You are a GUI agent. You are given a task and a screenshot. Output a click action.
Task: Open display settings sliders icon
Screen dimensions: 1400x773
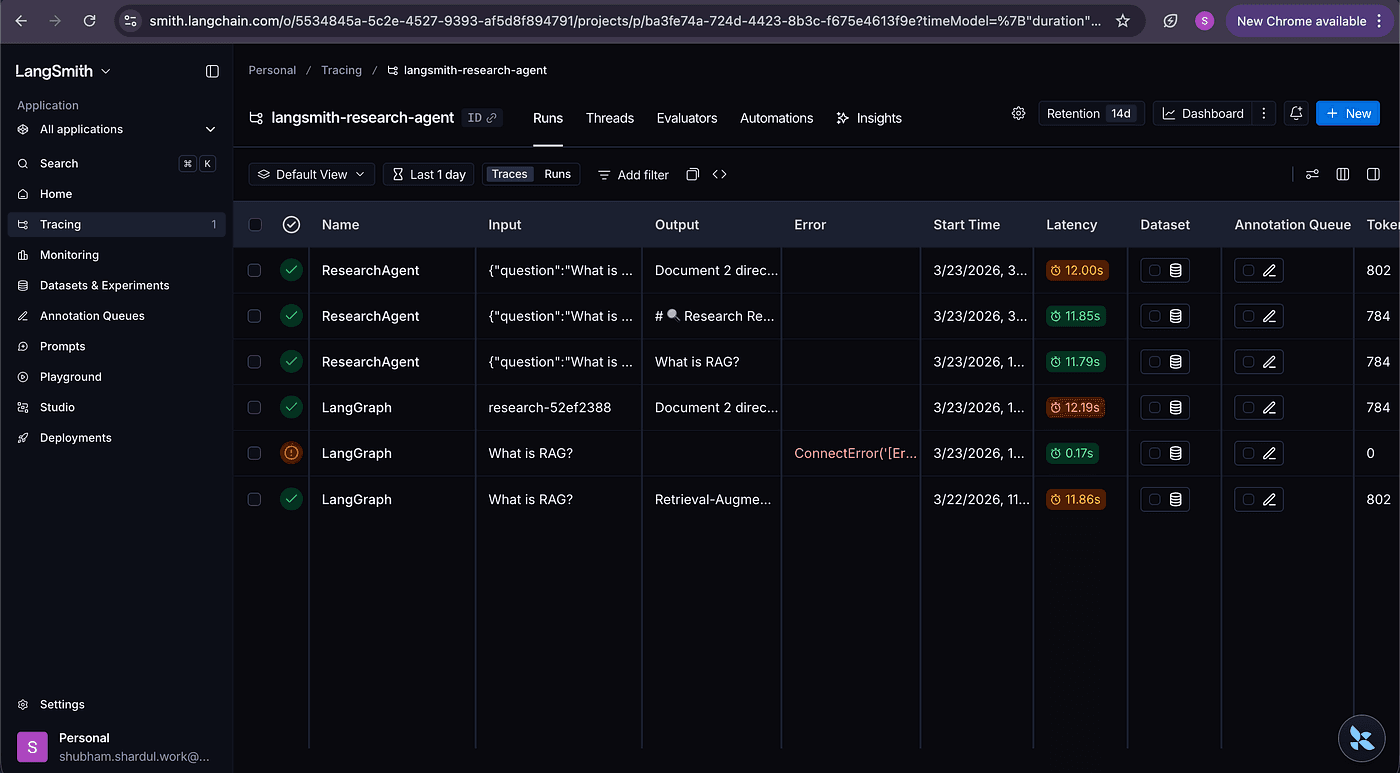pos(1312,174)
